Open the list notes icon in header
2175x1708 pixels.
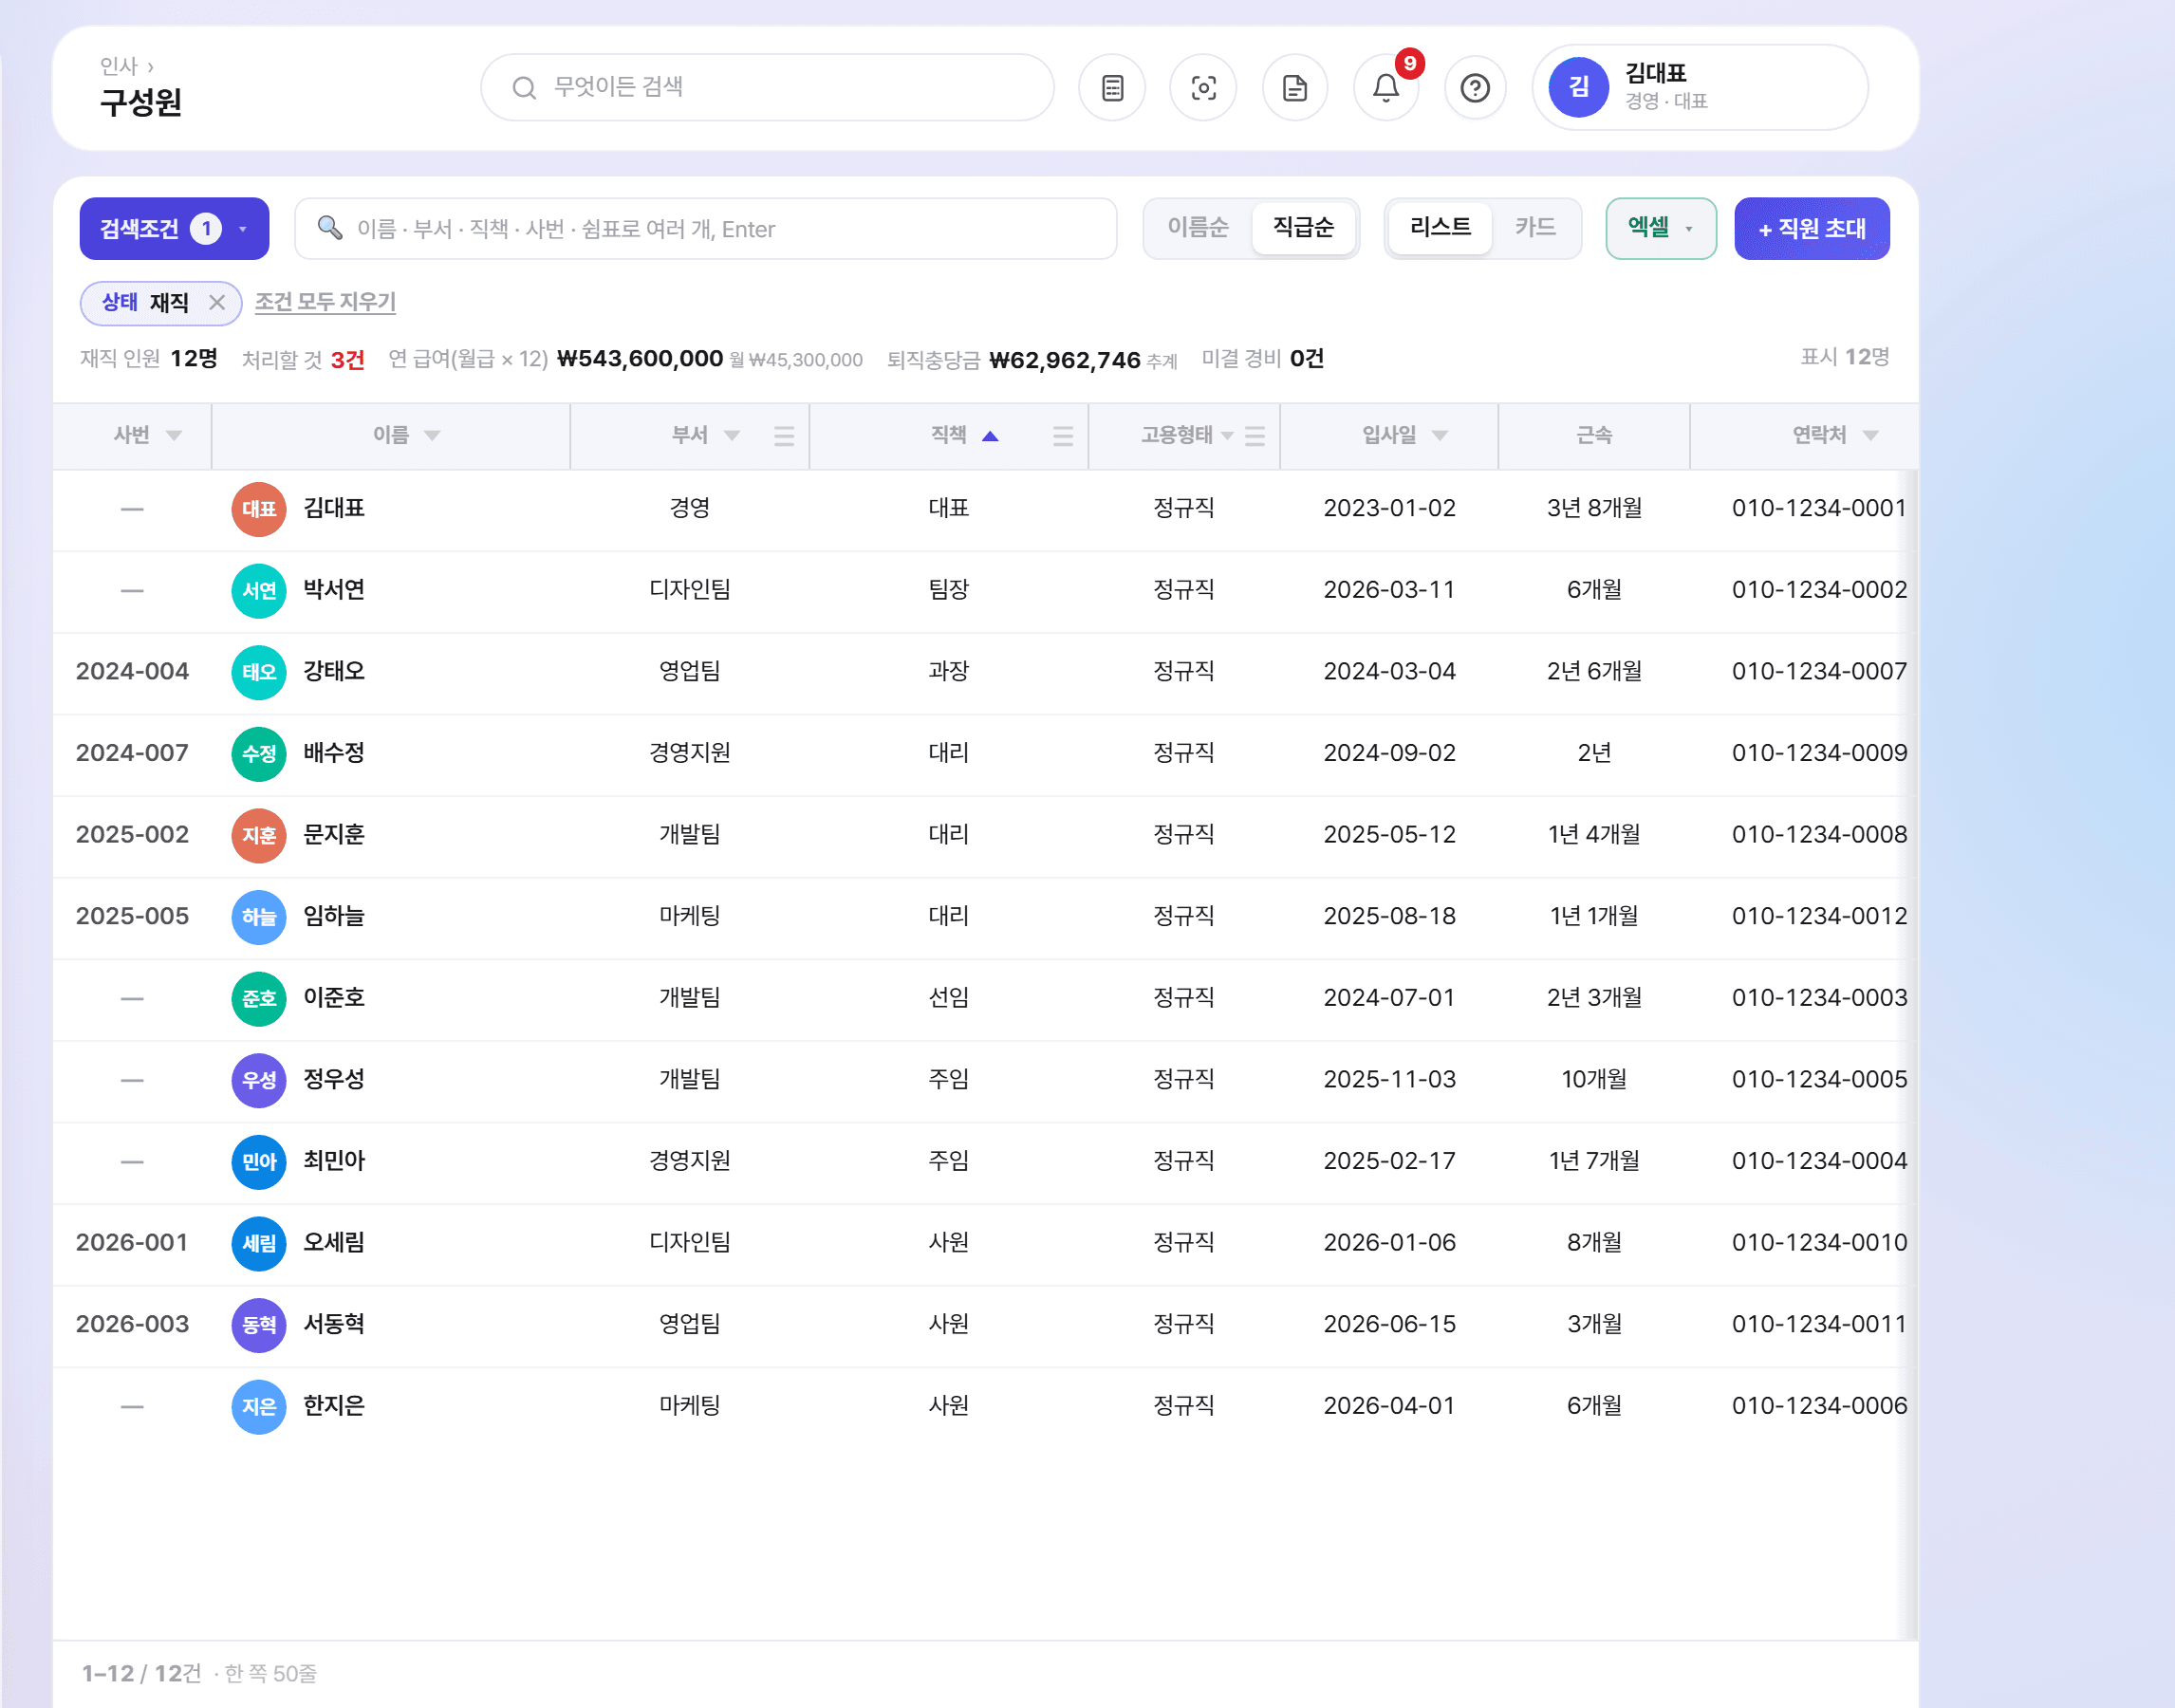pos(1112,88)
